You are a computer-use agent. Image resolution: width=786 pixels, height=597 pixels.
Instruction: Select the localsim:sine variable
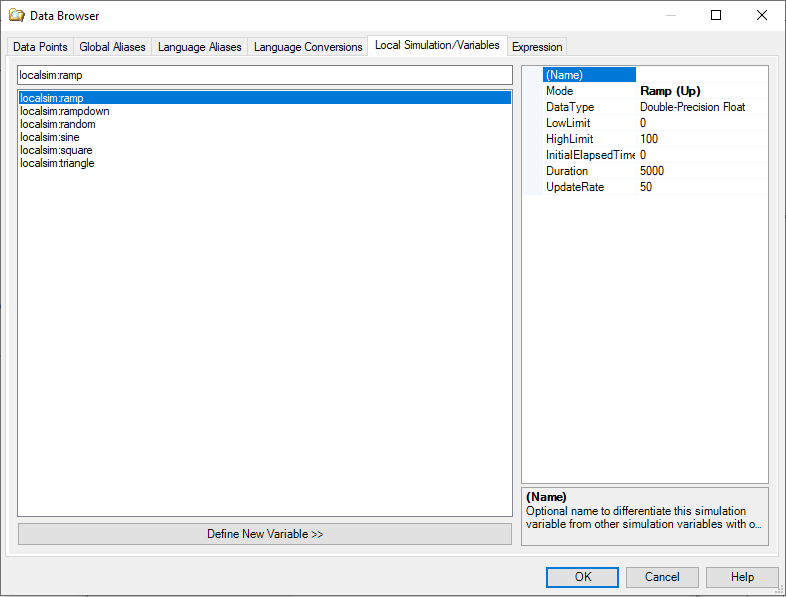(50, 137)
